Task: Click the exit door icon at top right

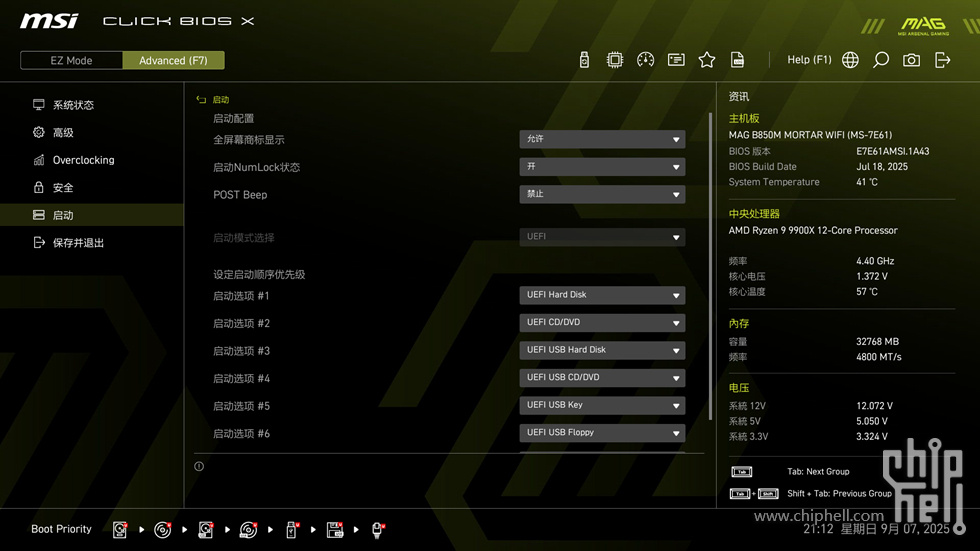Action: click(942, 60)
